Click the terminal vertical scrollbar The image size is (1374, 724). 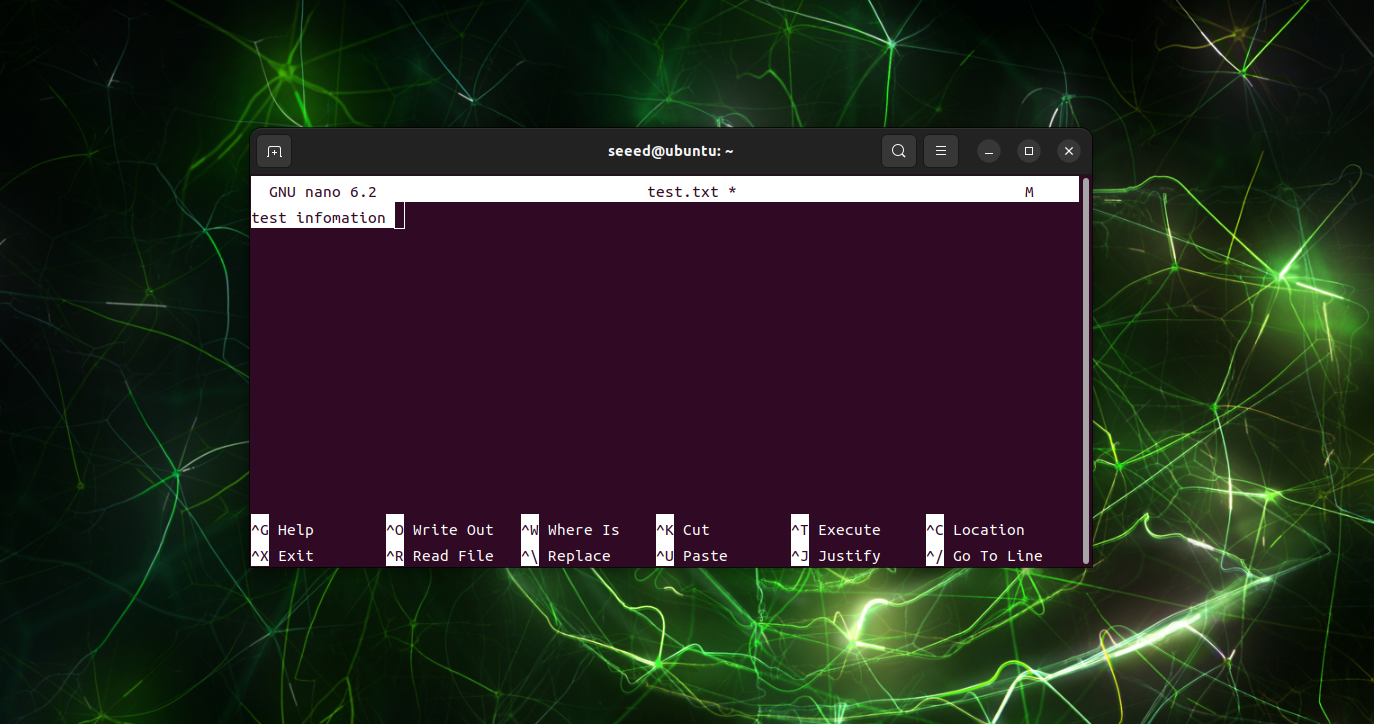coord(1086,371)
